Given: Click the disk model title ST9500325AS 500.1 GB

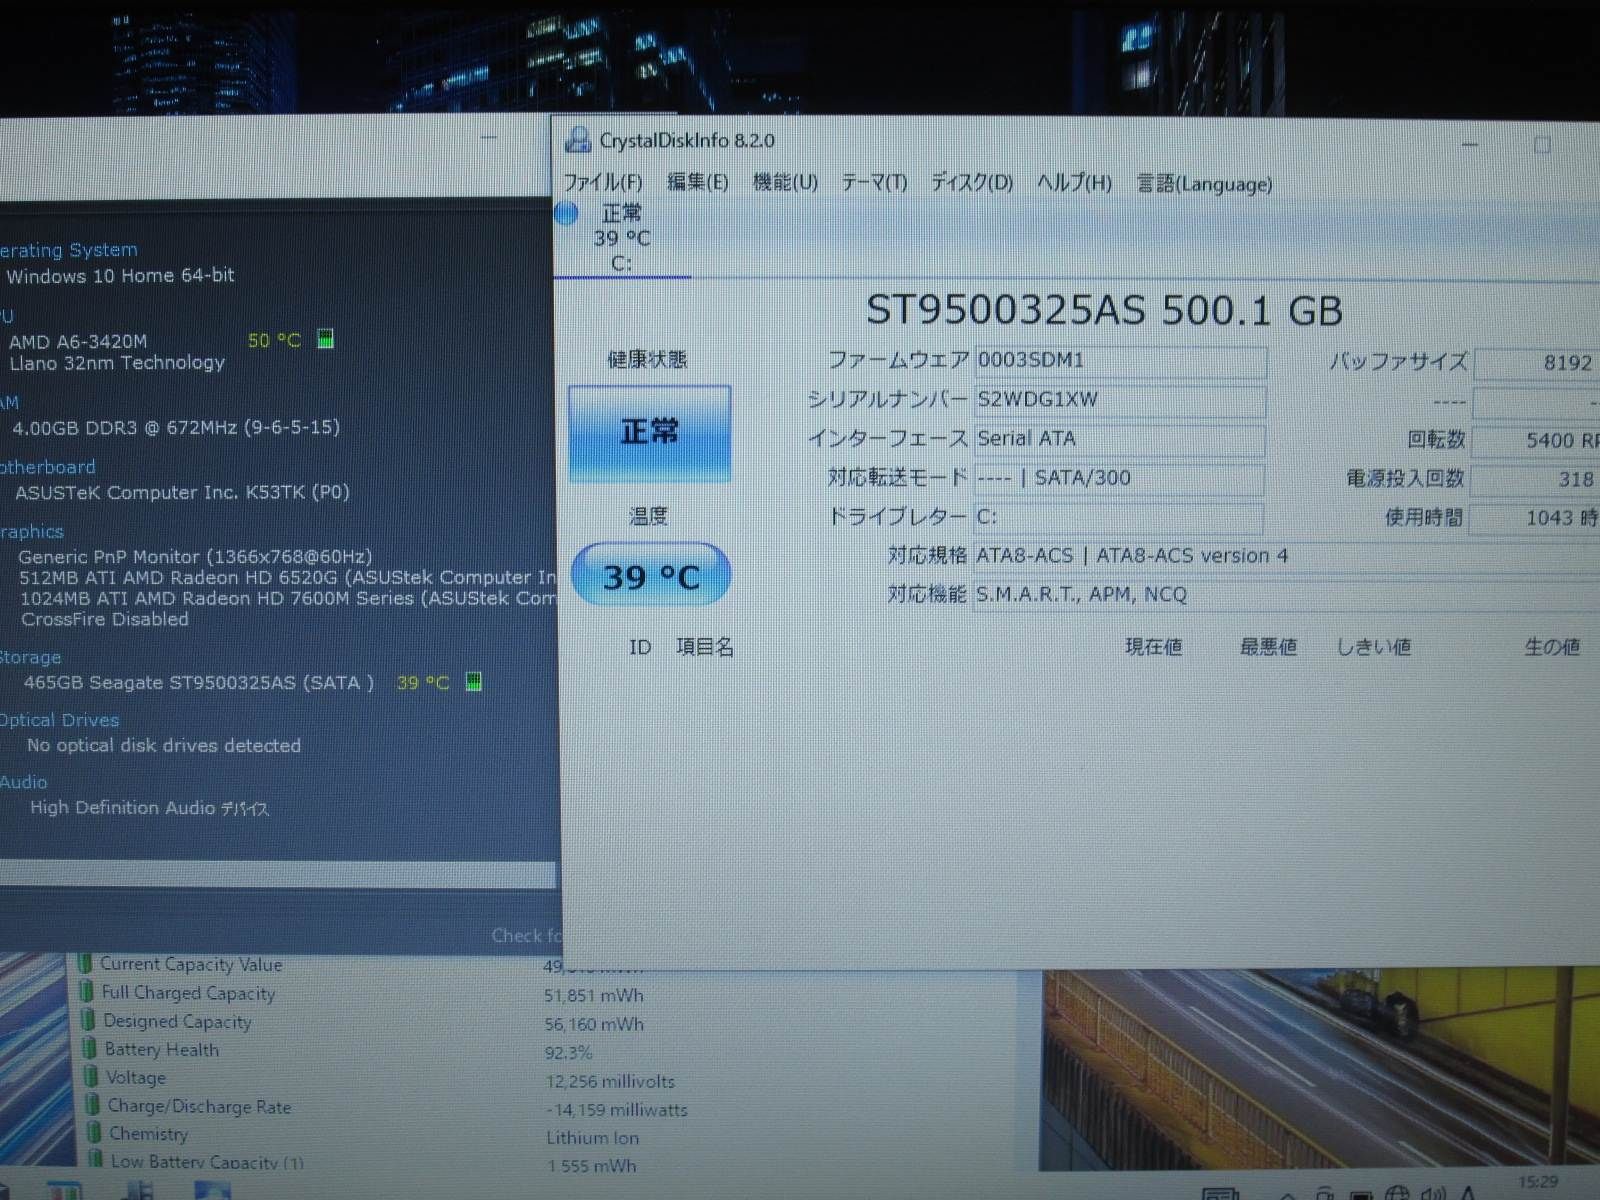Looking at the screenshot, I should click(x=1104, y=311).
